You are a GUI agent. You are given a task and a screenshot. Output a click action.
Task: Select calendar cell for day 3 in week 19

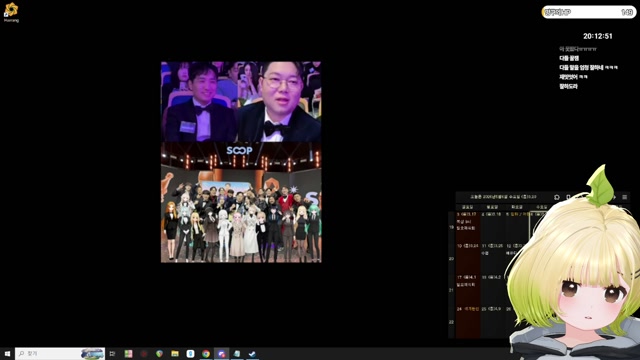(468, 227)
